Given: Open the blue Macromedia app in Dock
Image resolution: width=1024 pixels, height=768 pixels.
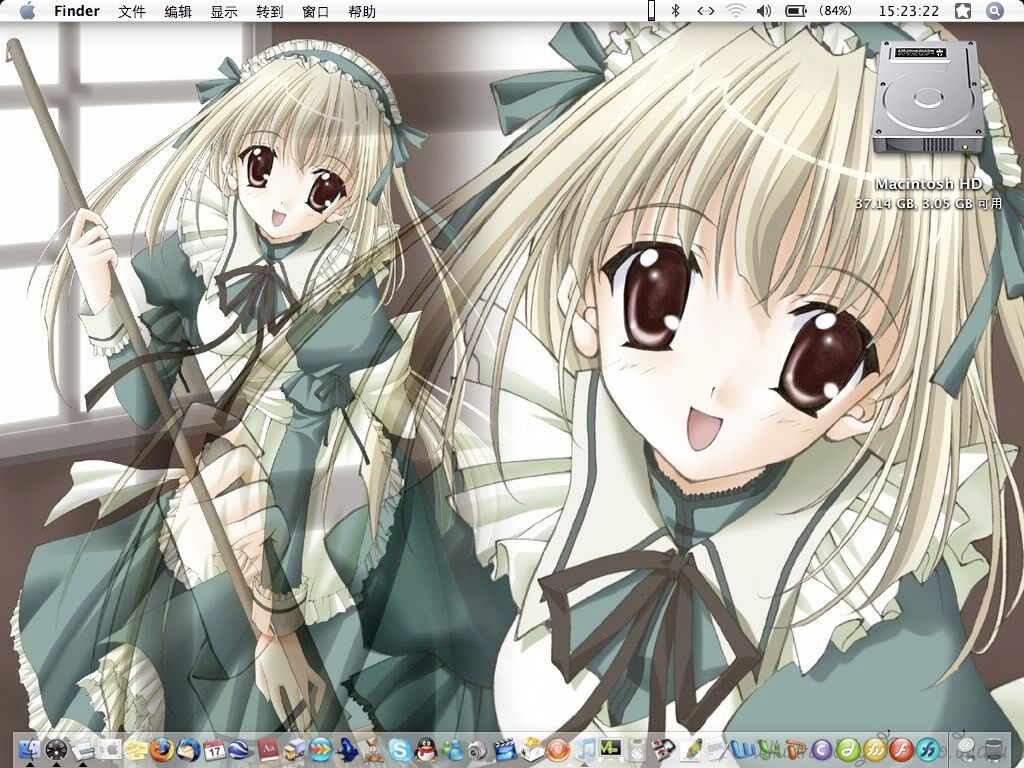Looking at the screenshot, I should click(x=927, y=750).
